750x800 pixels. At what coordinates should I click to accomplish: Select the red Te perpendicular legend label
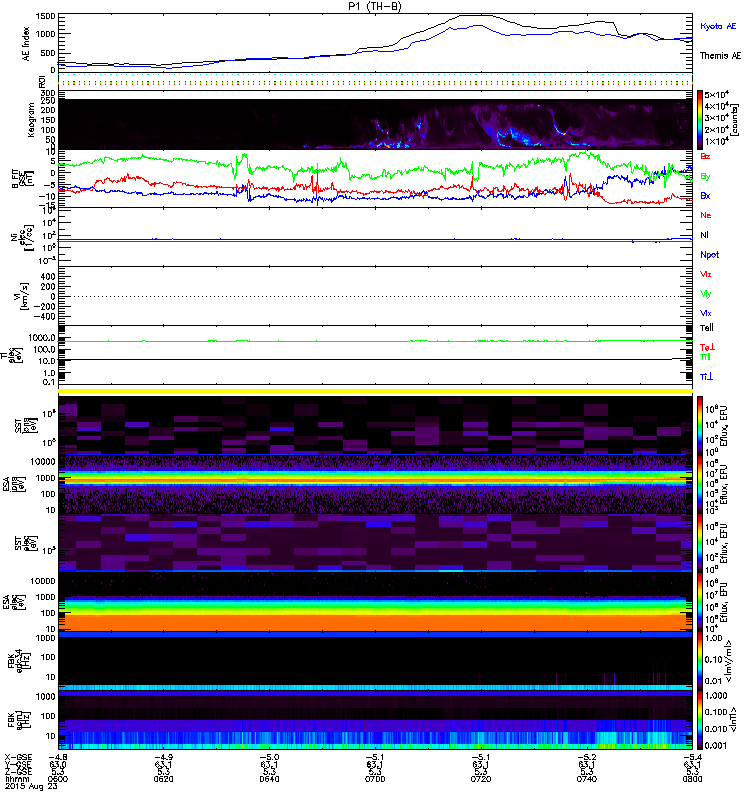pyautogui.click(x=707, y=347)
